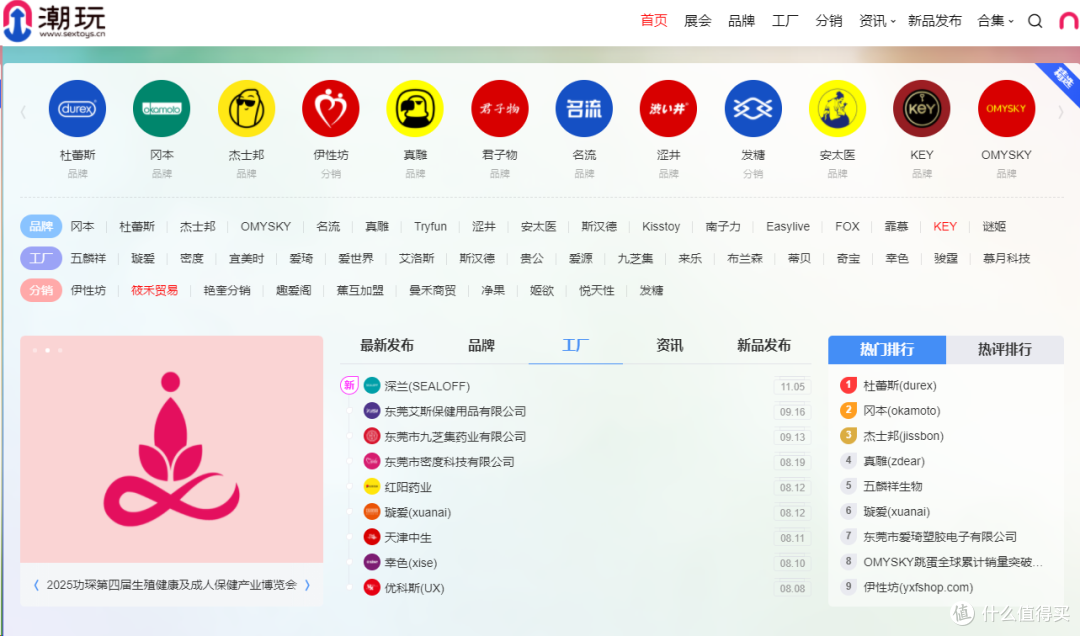Select the 天津中生 red icon
Screen dimensions: 1080x636
click(x=372, y=537)
